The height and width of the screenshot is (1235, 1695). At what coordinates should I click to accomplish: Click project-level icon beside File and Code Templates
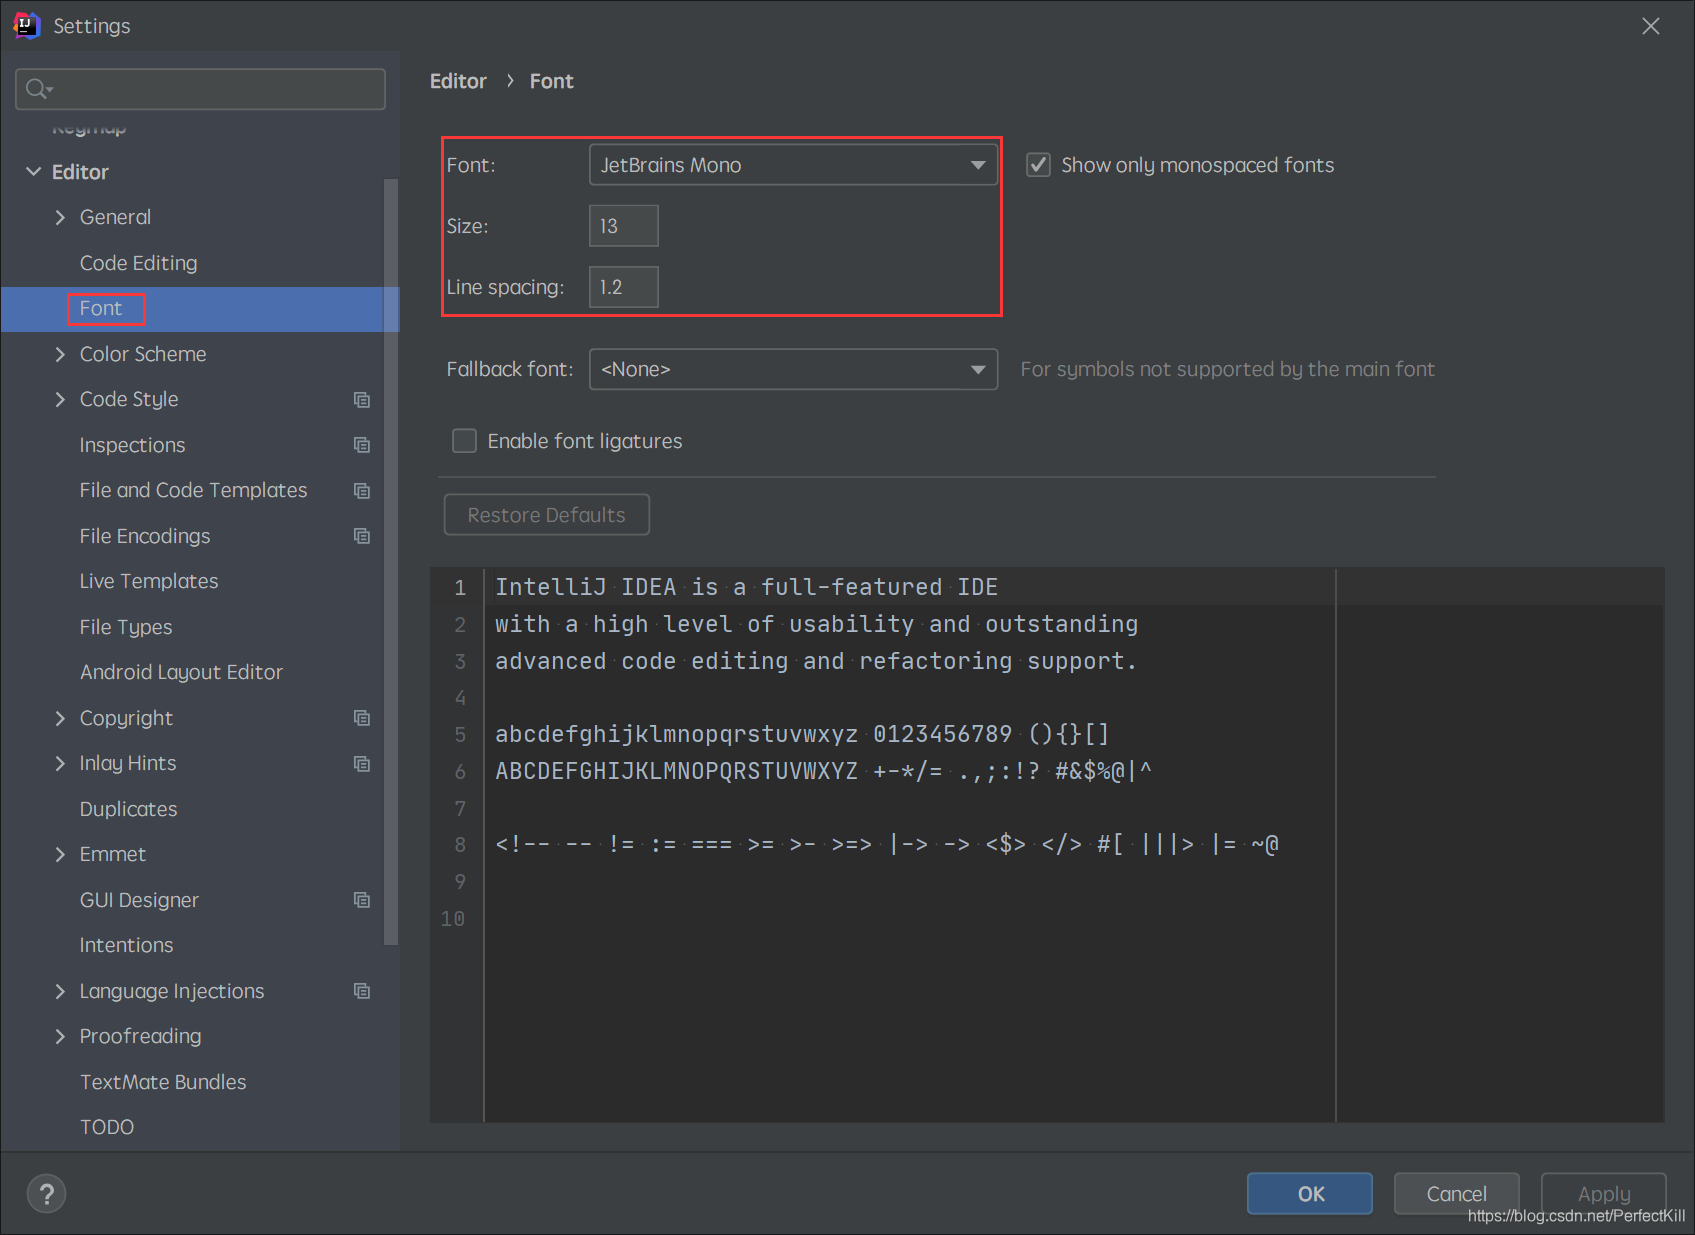point(362,490)
